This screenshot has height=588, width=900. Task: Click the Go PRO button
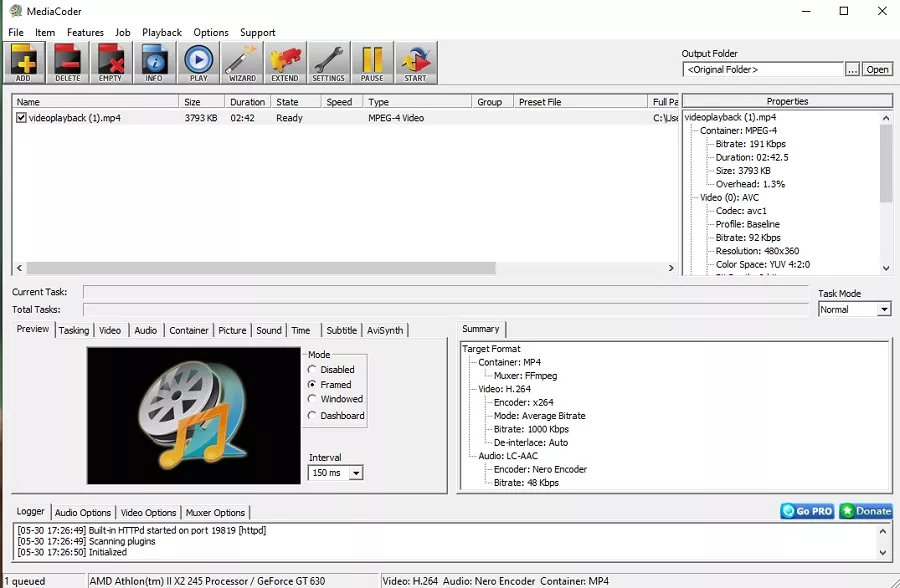pos(807,511)
